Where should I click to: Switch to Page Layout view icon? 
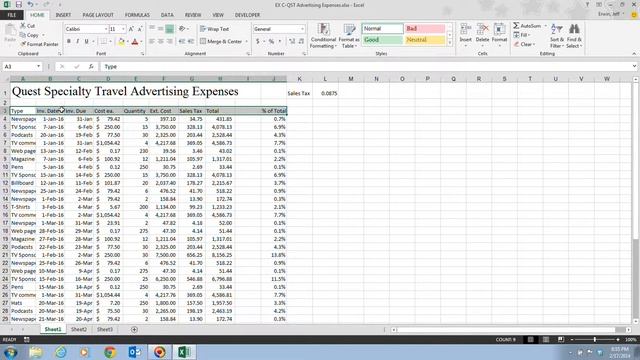point(546,340)
